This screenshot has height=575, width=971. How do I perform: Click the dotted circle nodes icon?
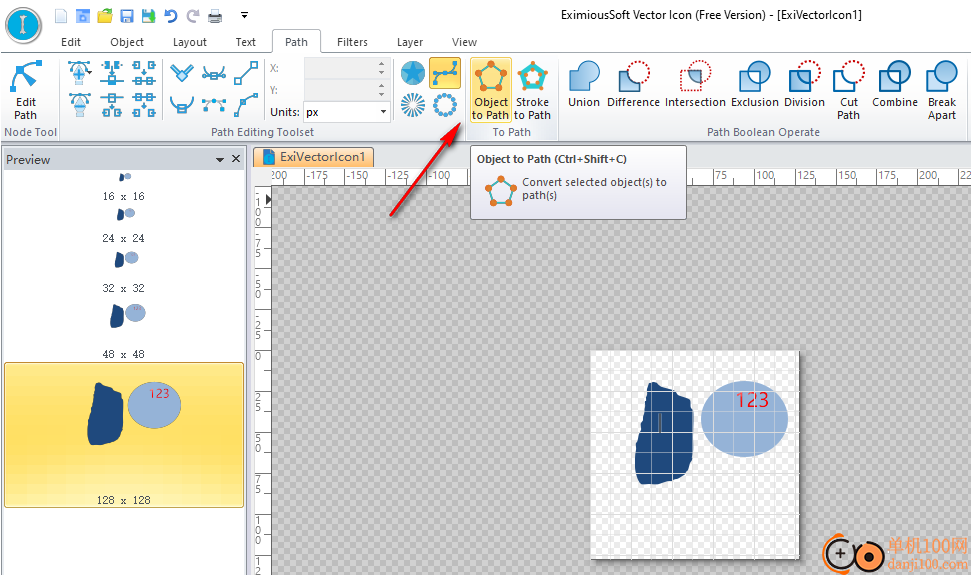point(445,105)
